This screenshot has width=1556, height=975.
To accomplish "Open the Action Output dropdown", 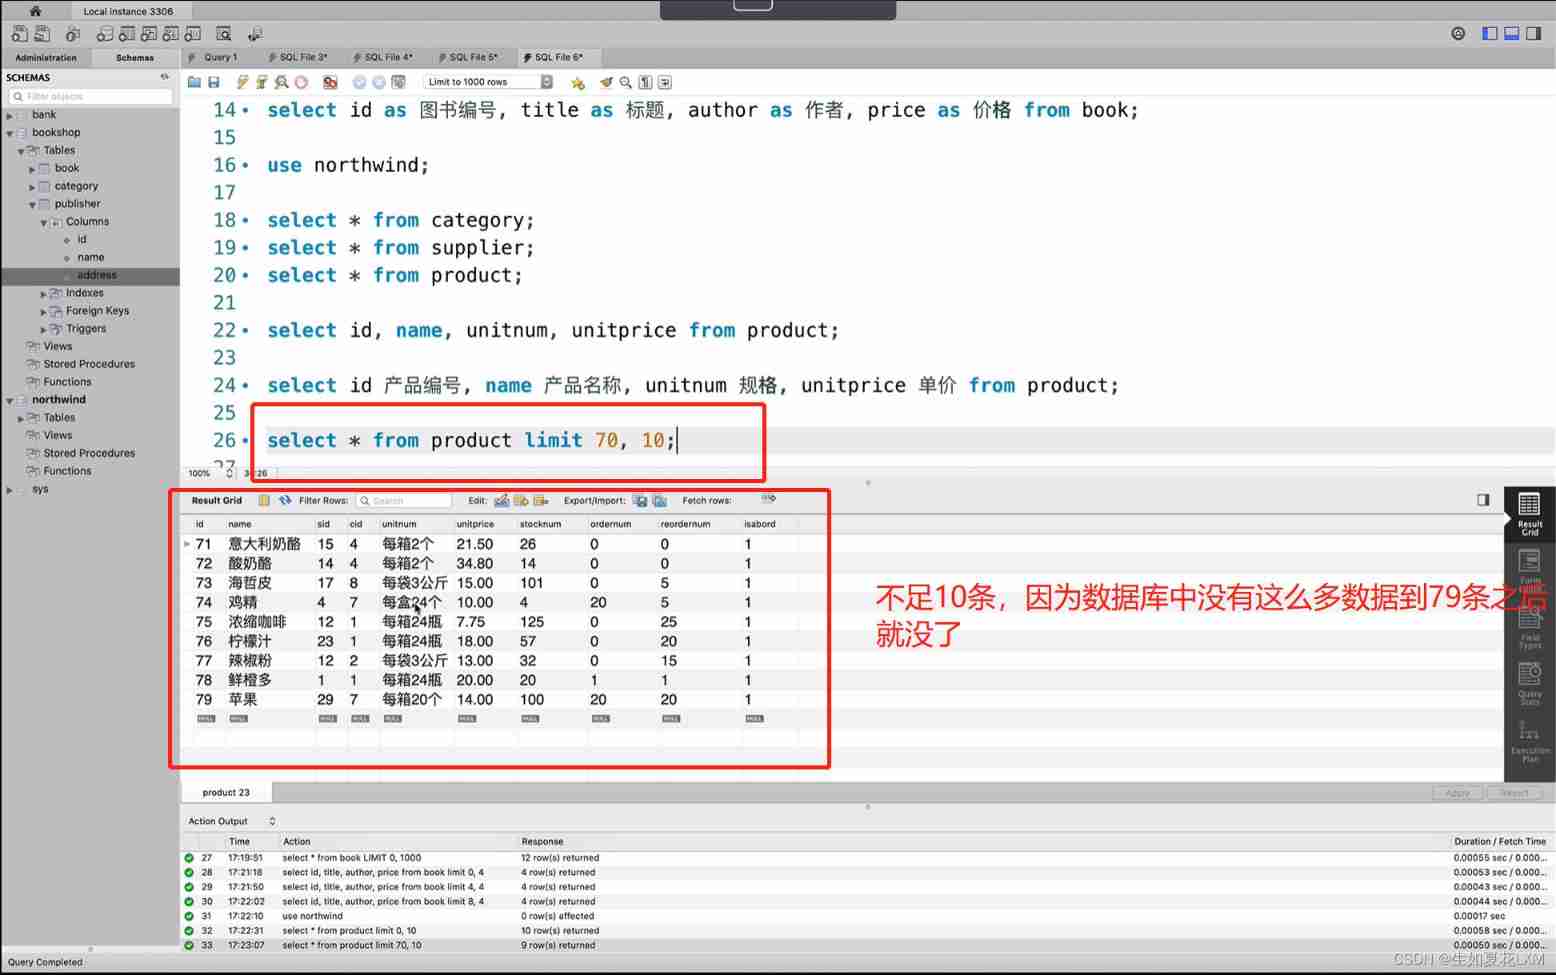I will click(x=232, y=821).
